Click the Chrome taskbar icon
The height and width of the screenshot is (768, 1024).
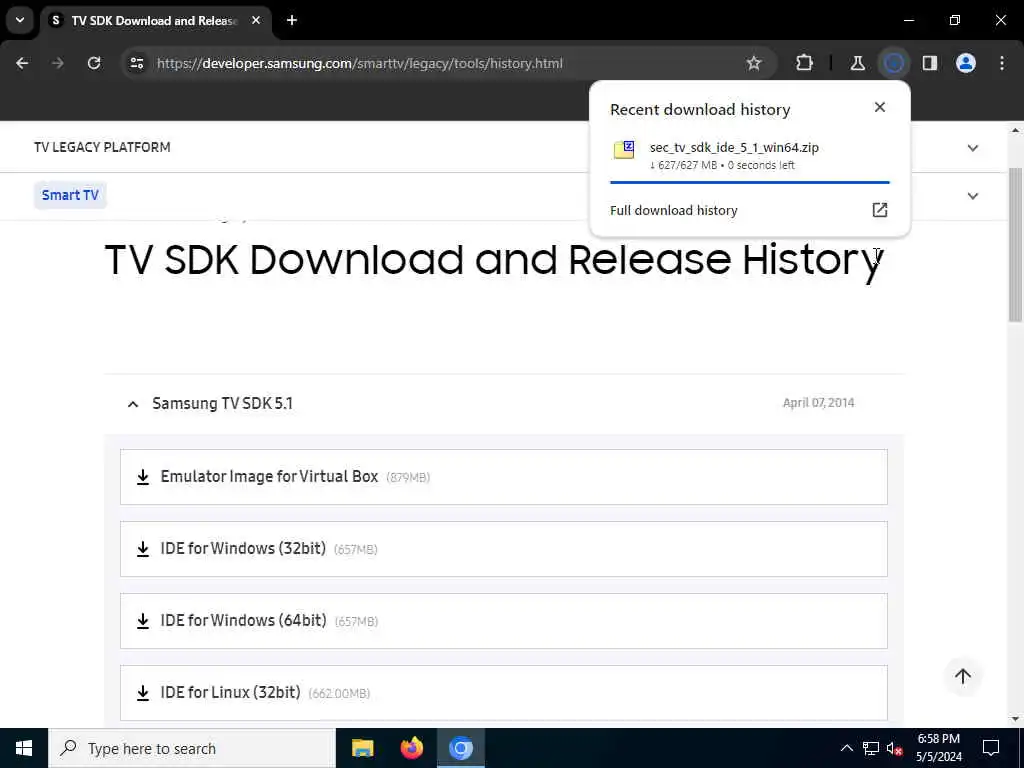[460, 748]
